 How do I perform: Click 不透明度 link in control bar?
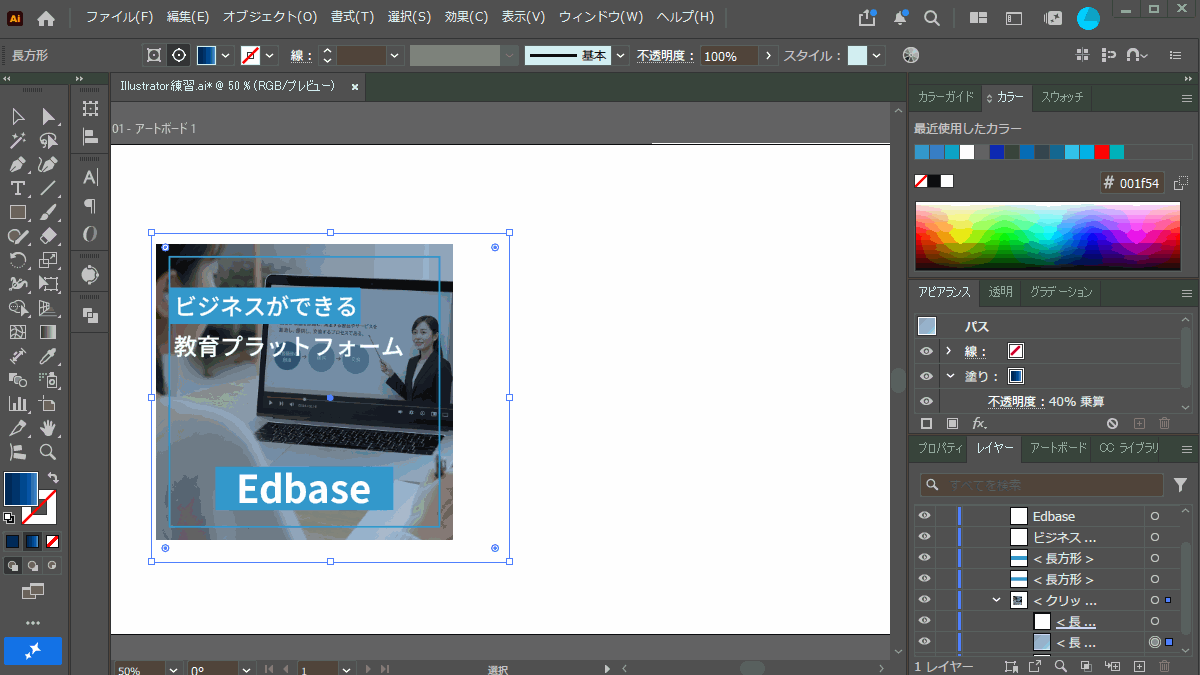pyautogui.click(x=666, y=56)
